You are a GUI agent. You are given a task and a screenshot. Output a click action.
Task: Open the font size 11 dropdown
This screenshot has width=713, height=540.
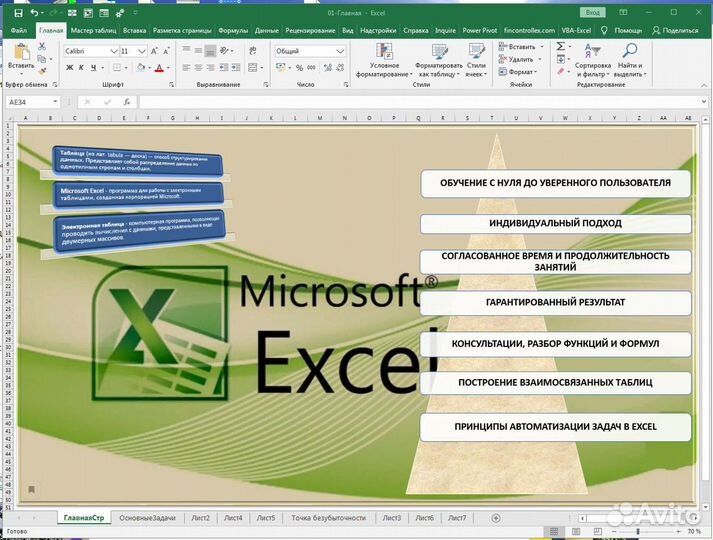[141, 51]
